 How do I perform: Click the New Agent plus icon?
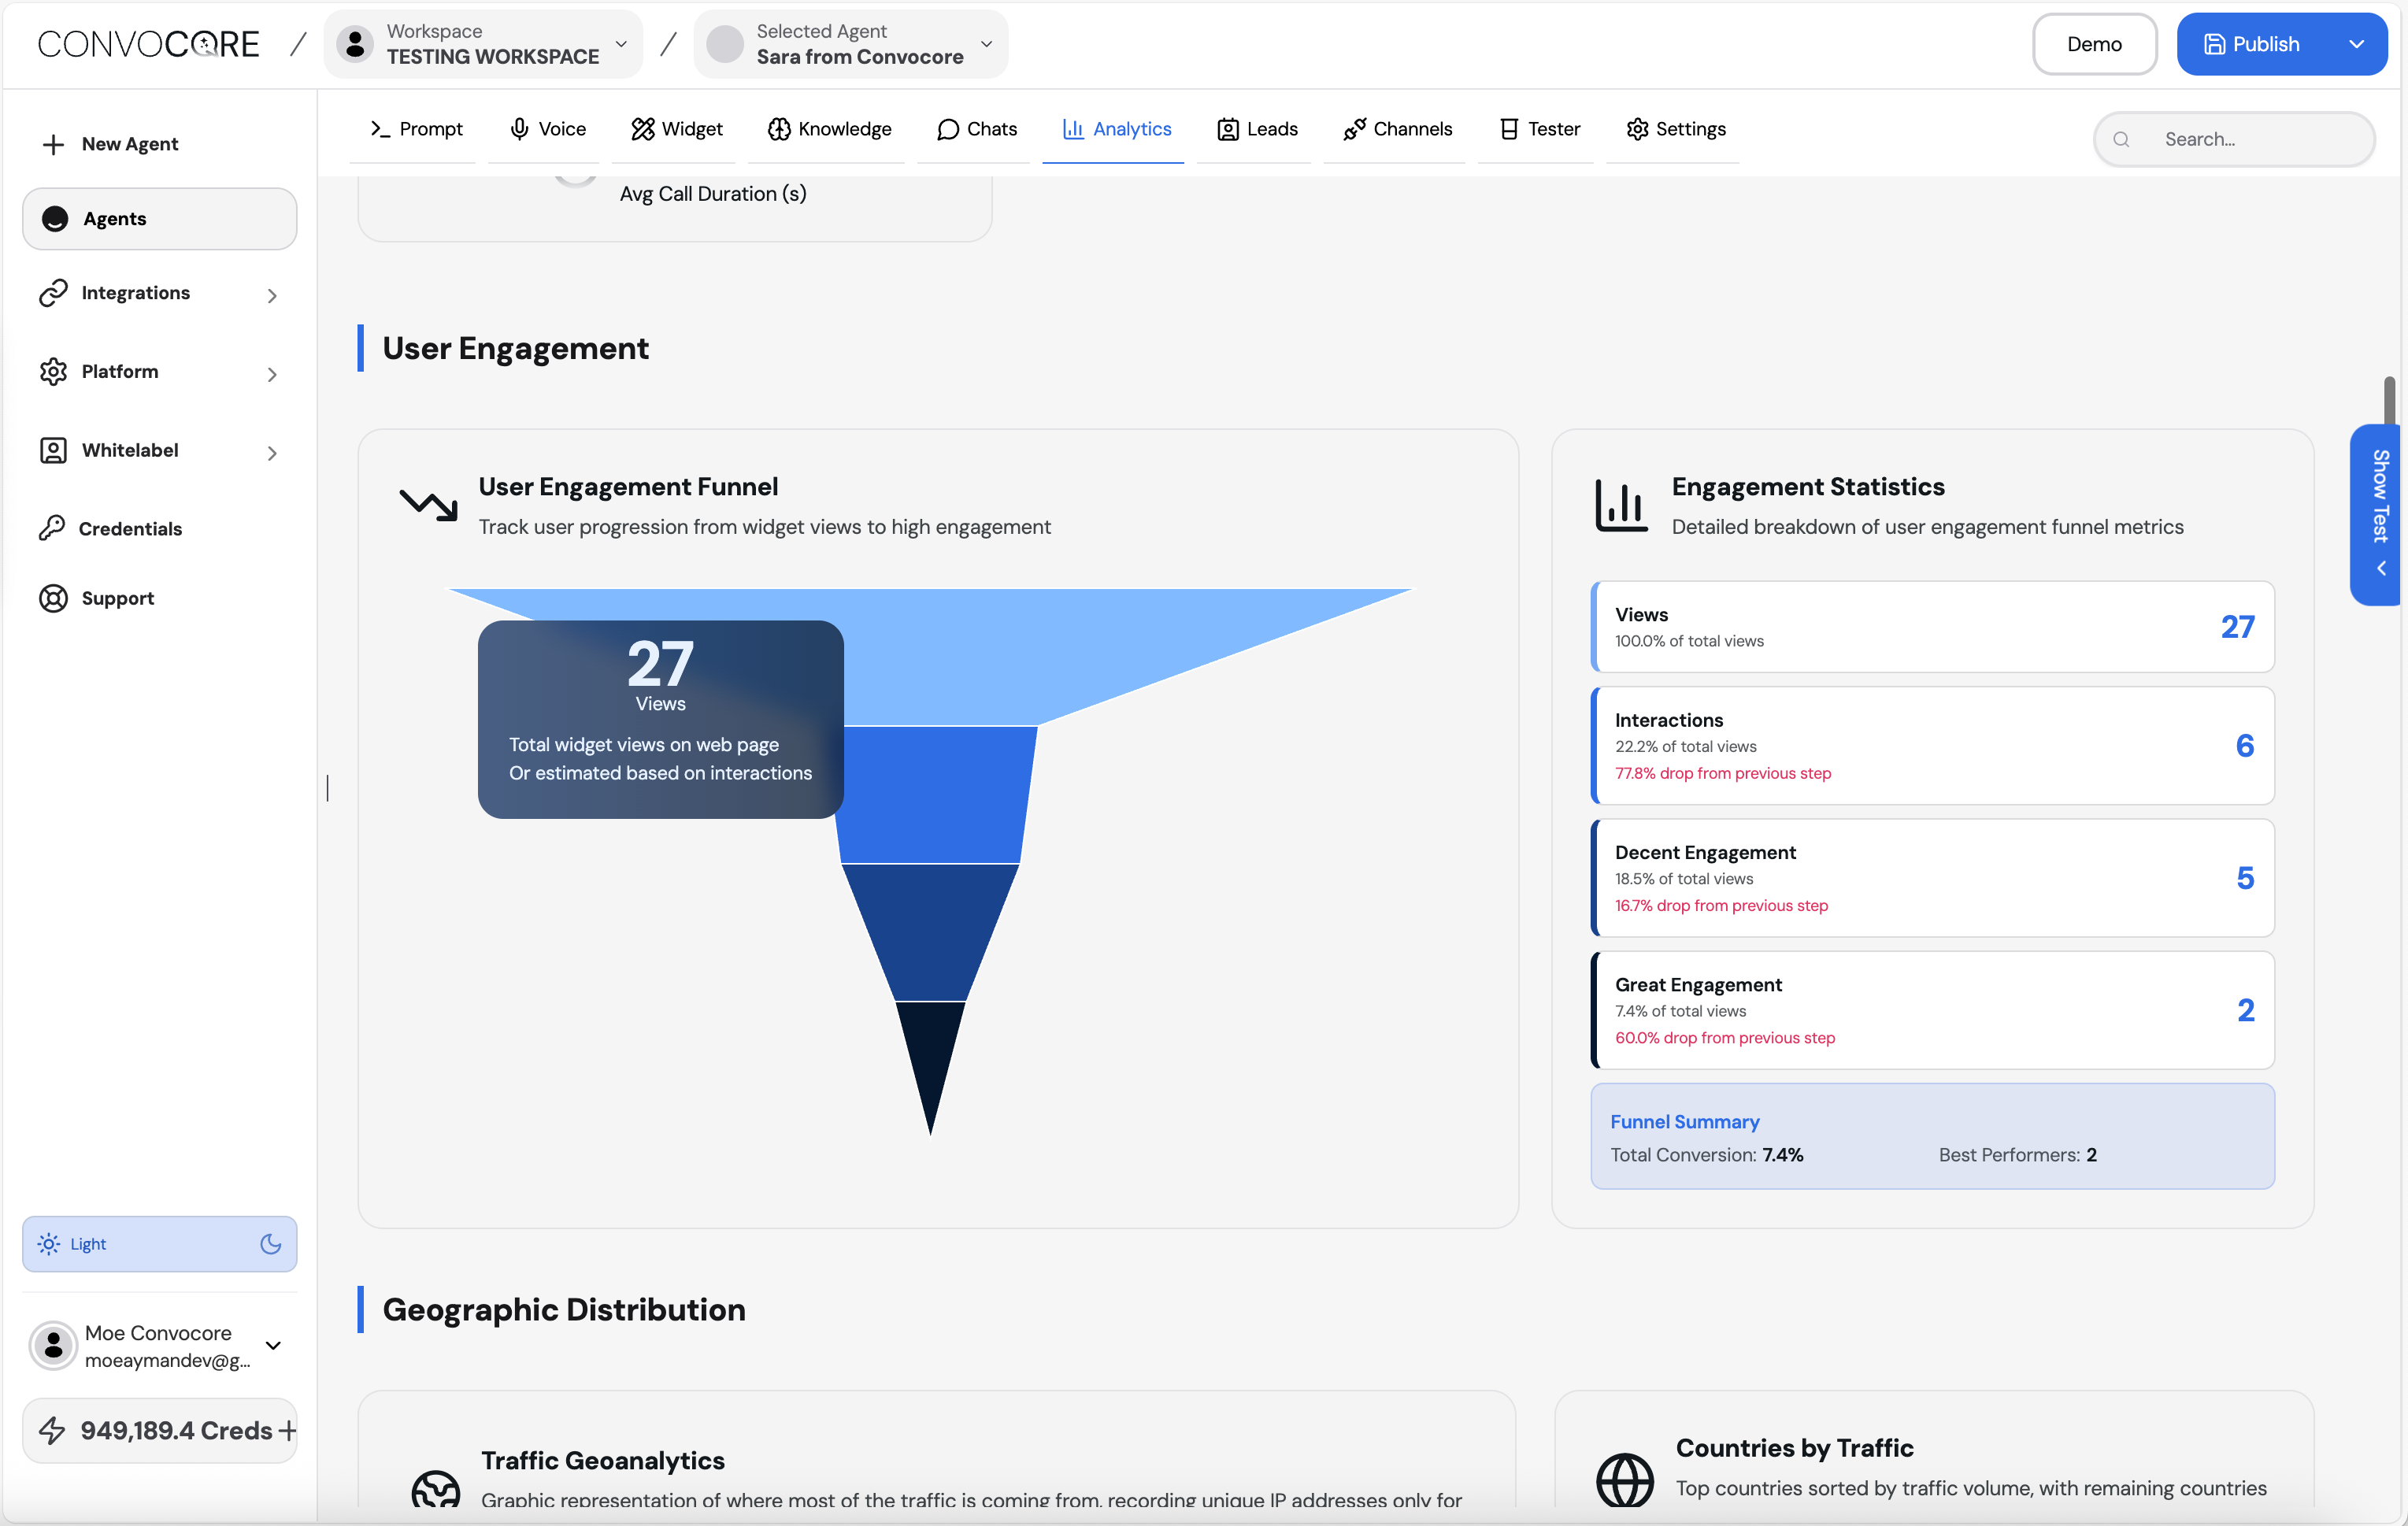click(x=53, y=144)
